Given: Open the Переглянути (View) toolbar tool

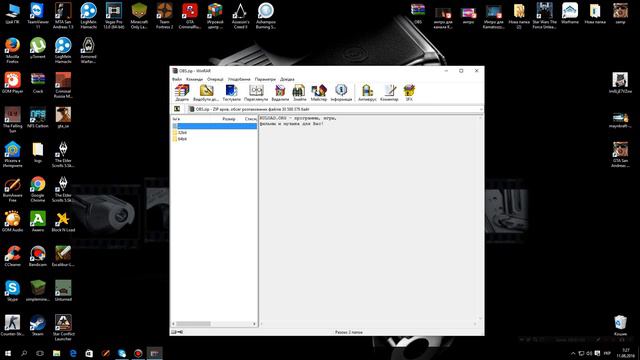Looking at the screenshot, I should (256, 93).
